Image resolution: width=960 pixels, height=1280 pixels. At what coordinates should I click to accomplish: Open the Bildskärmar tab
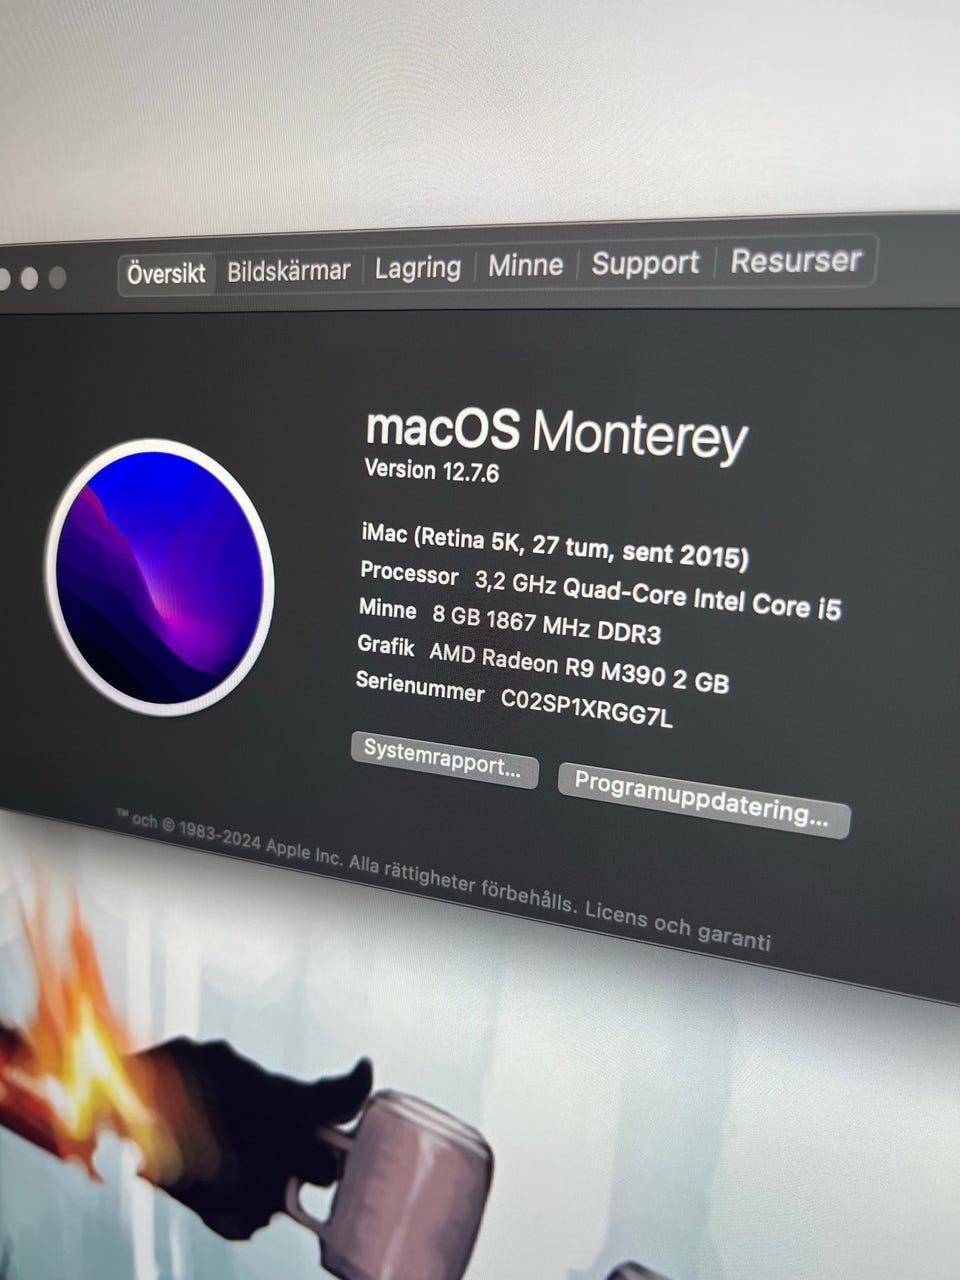point(288,270)
